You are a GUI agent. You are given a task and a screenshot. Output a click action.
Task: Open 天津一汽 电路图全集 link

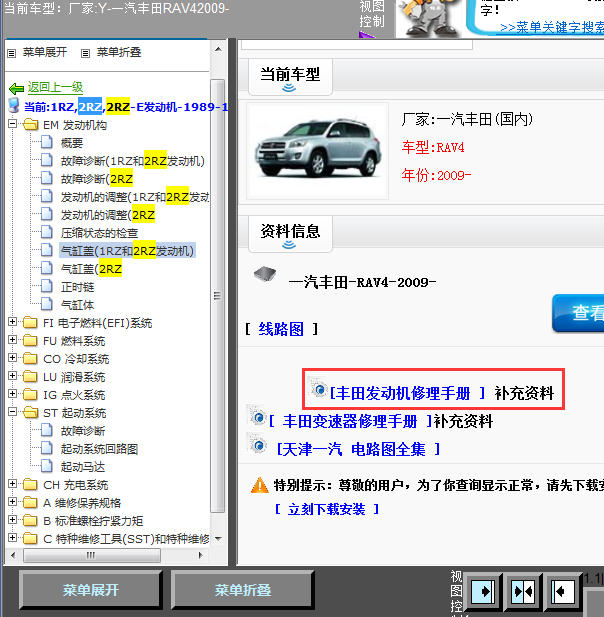pyautogui.click(x=358, y=449)
